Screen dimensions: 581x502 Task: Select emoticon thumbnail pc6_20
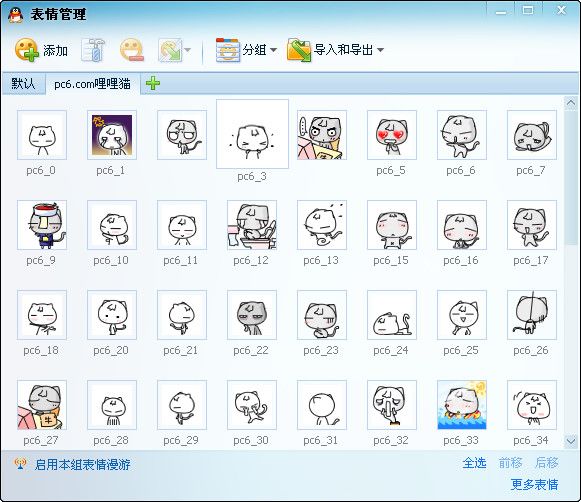(112, 315)
